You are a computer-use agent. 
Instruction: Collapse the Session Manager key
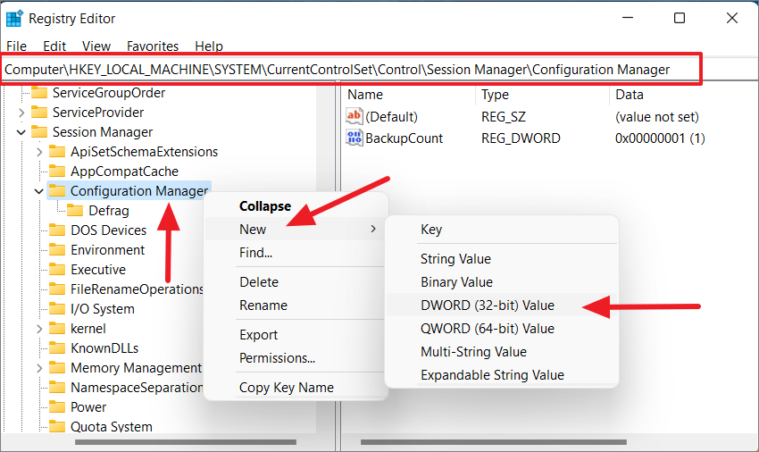[x=21, y=132]
